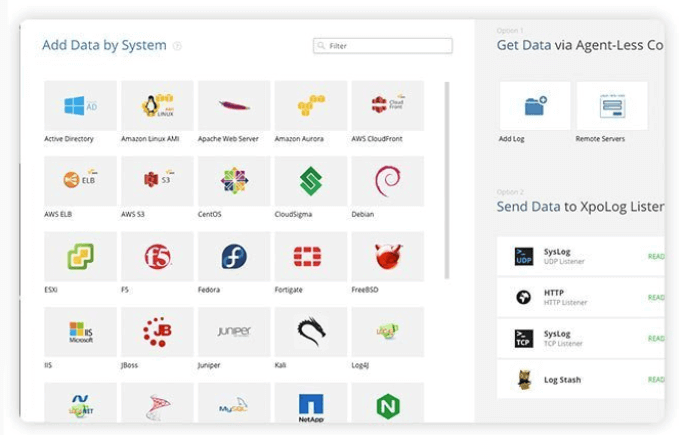Select the SysLog UDP Listener row

581,256
